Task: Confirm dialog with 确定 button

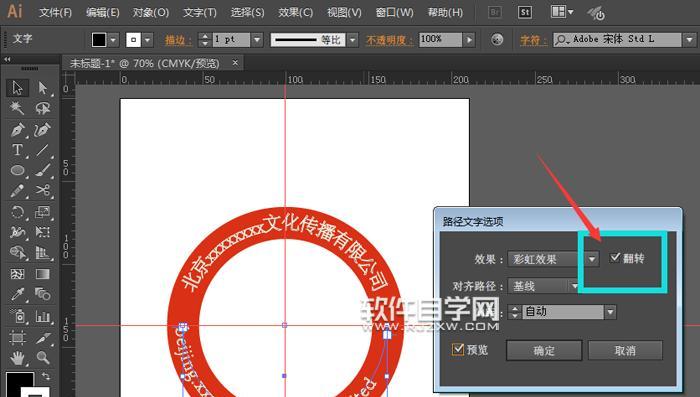Action: pyautogui.click(x=544, y=351)
